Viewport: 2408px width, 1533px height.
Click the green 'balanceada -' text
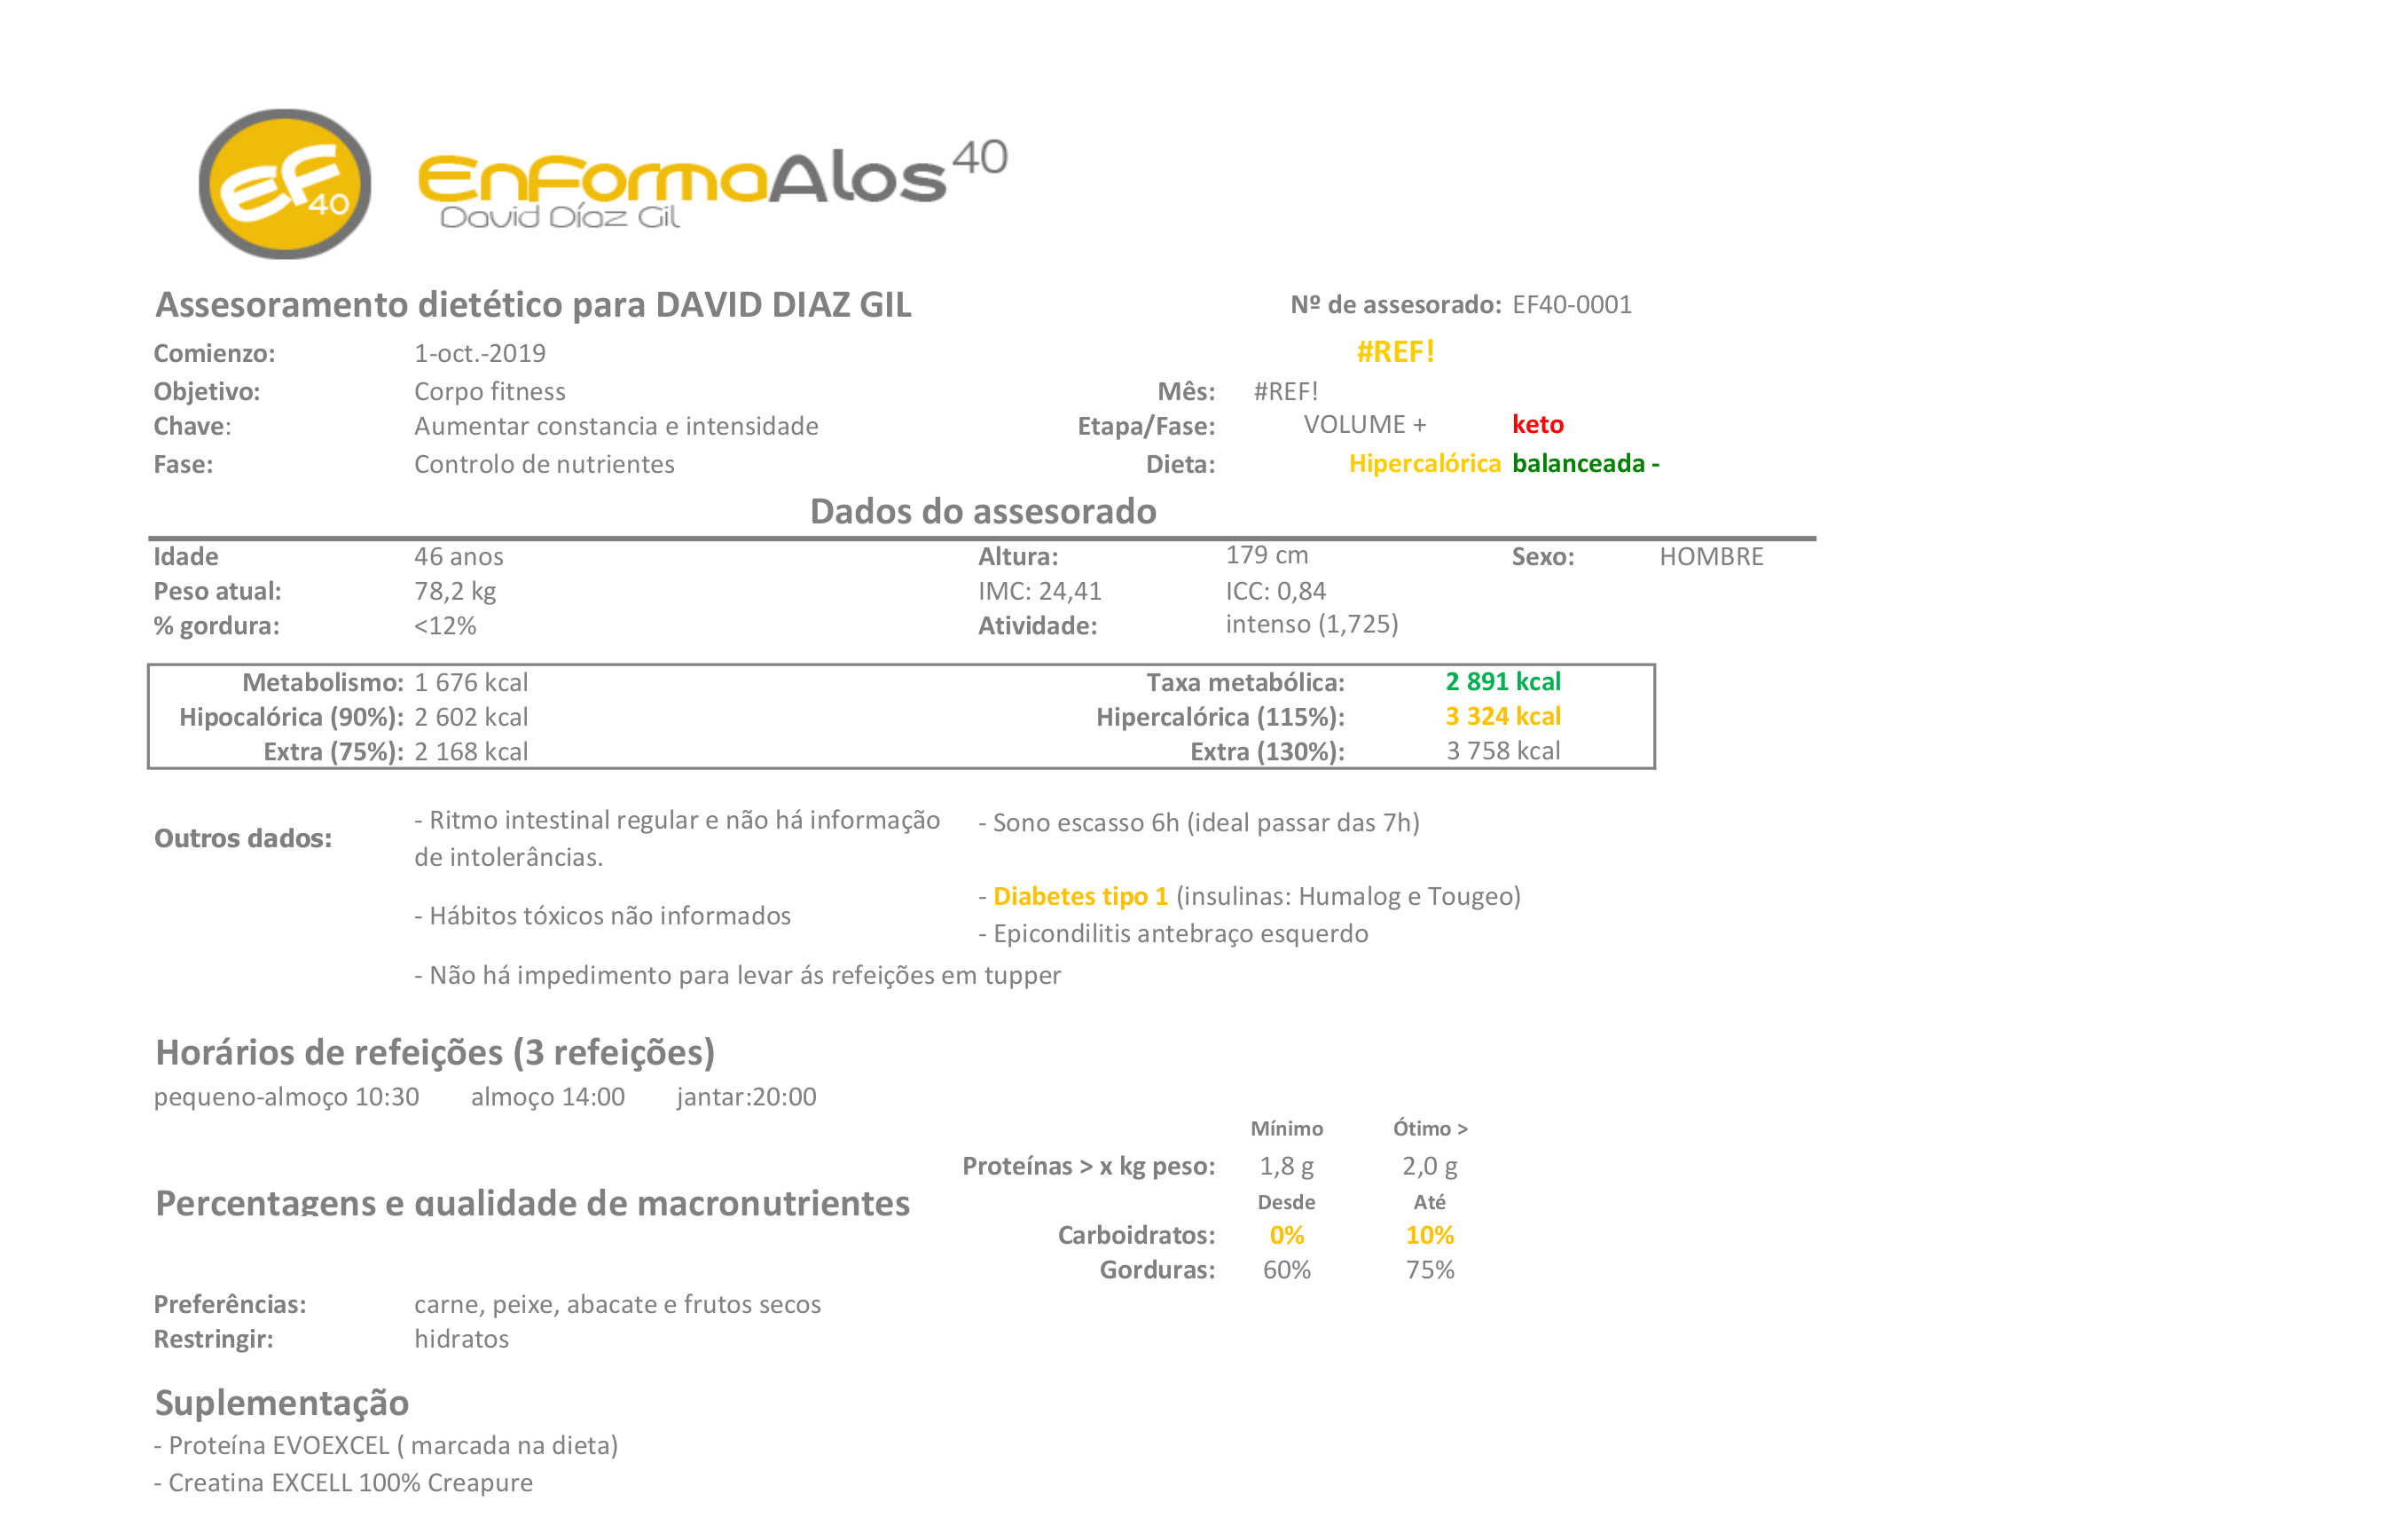(1586, 463)
